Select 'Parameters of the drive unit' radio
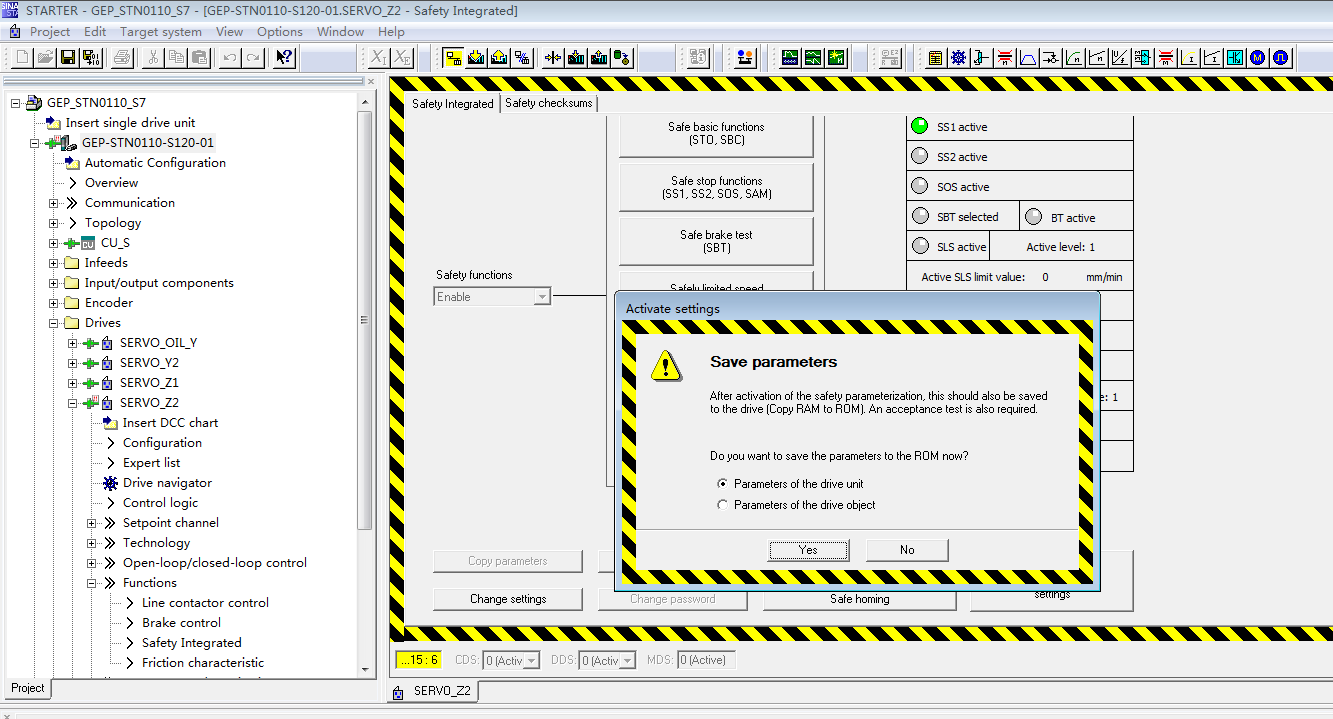The image size is (1333, 719). pos(723,484)
